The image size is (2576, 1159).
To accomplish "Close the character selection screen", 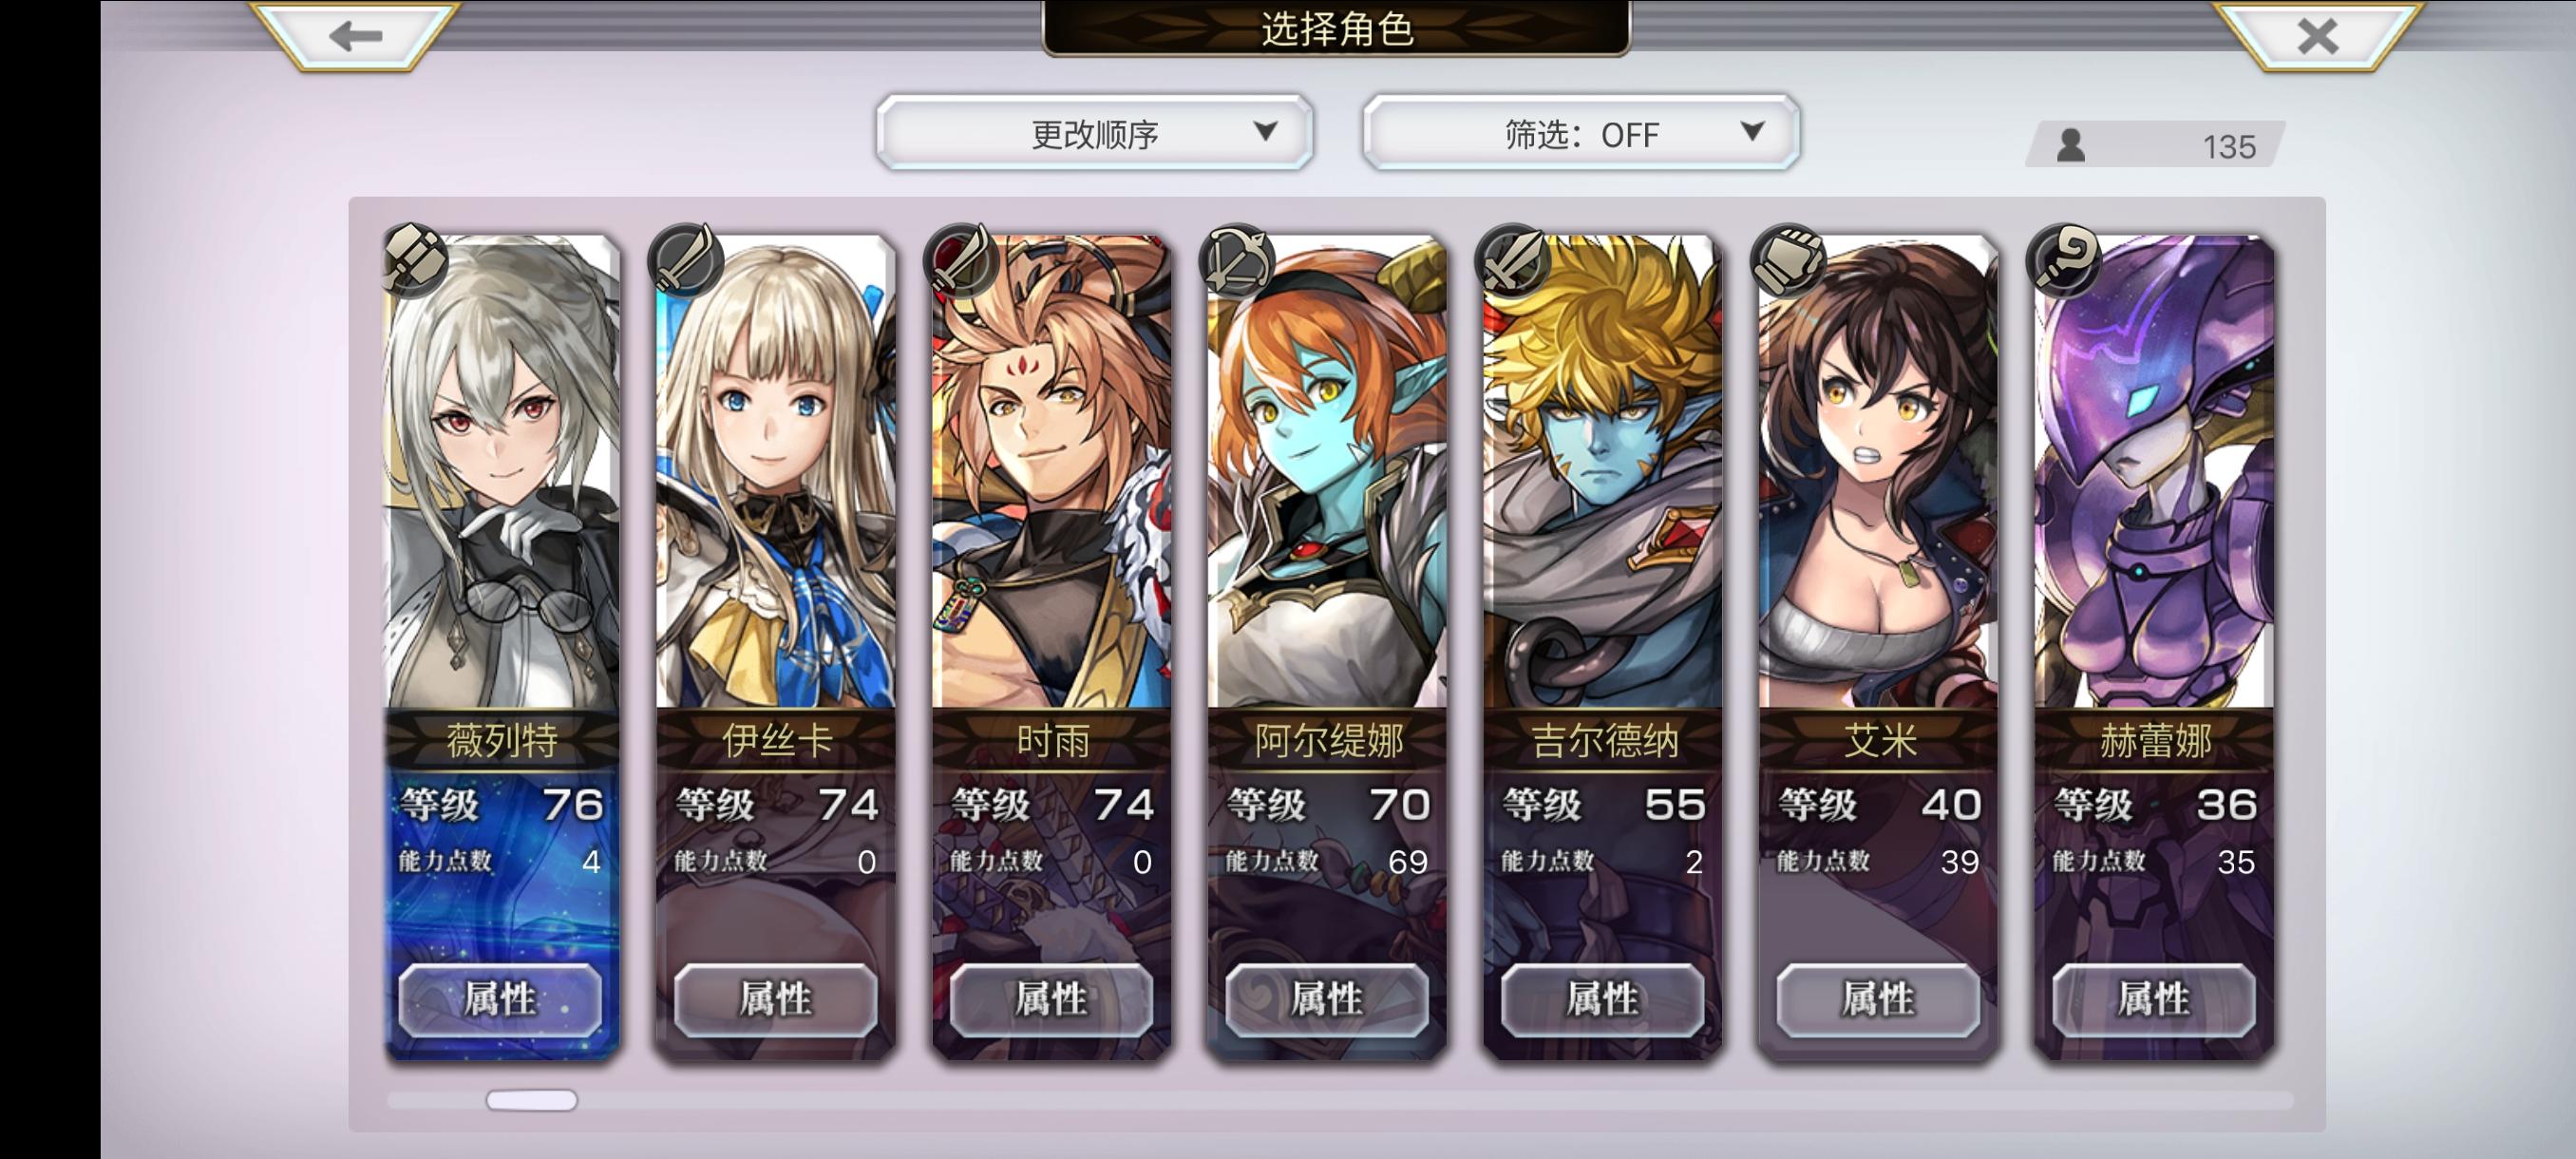I will click(x=2318, y=36).
